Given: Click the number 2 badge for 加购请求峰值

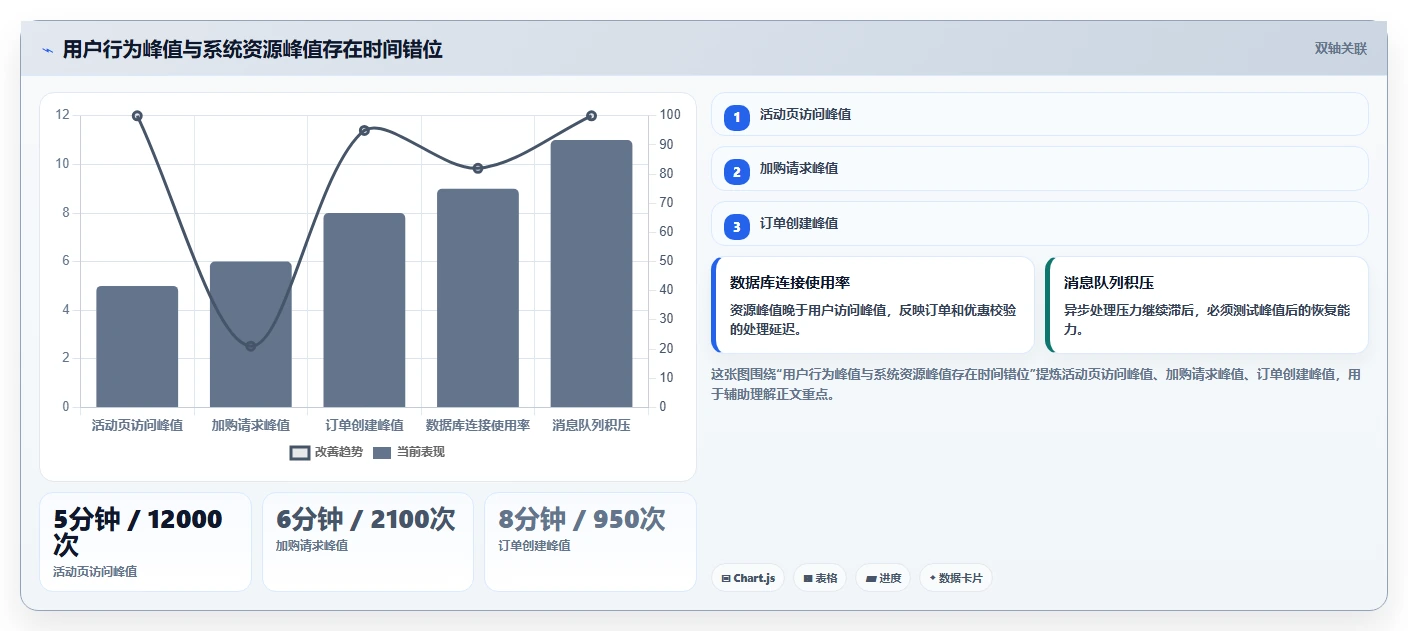Looking at the screenshot, I should (737, 171).
